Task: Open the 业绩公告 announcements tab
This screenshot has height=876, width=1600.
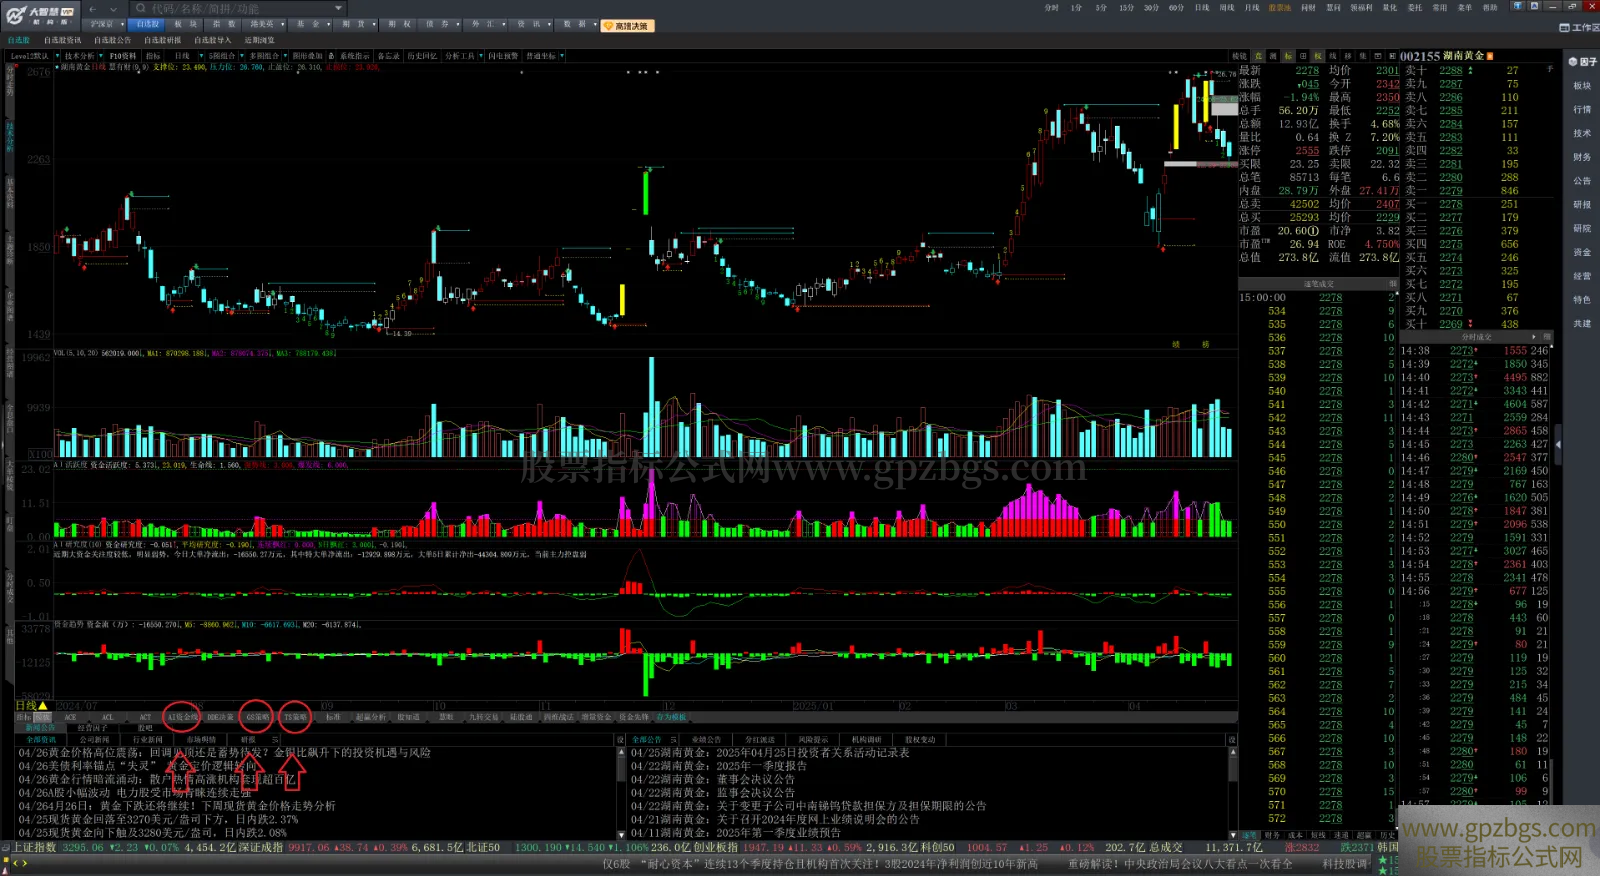Action: click(x=706, y=740)
